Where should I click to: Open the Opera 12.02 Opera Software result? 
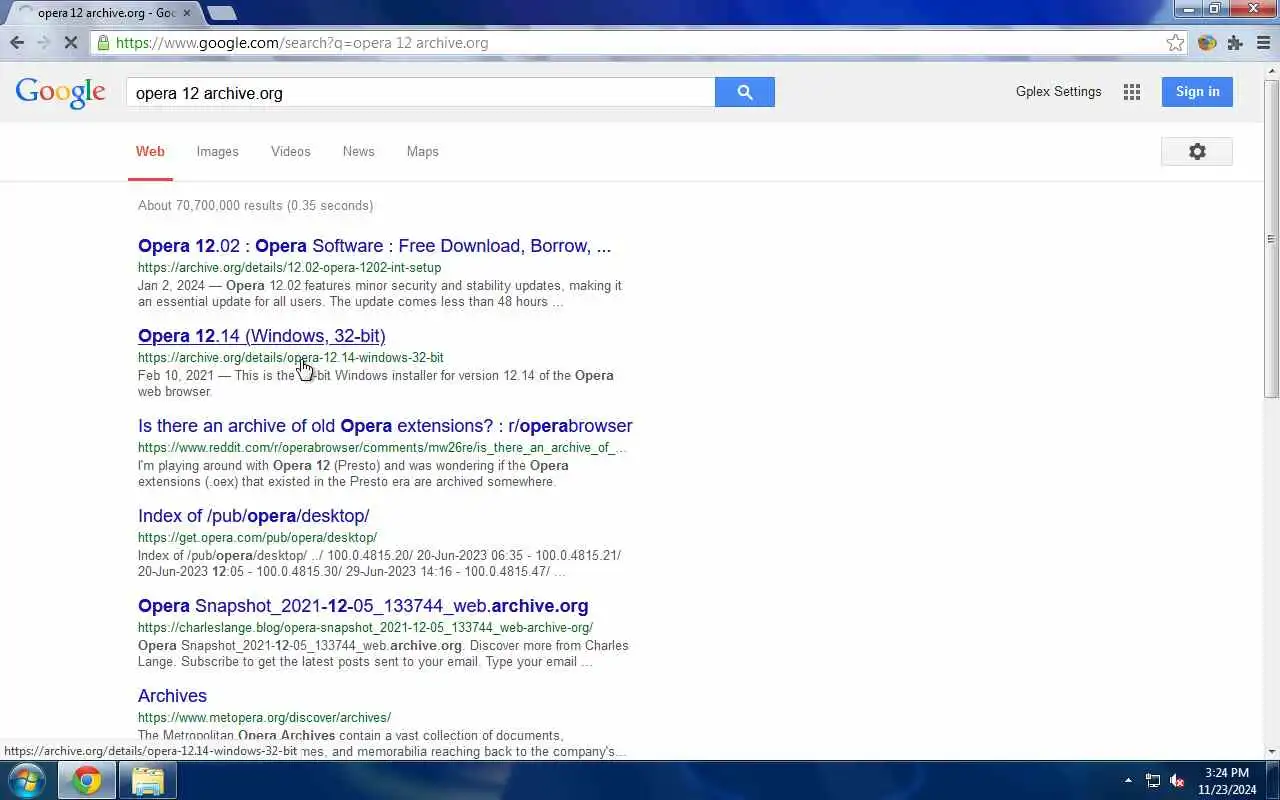coord(374,246)
